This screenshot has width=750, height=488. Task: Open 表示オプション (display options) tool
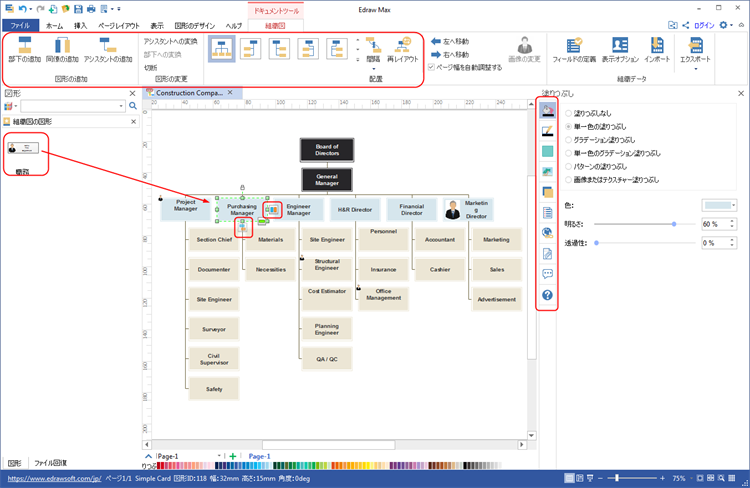tap(620, 50)
